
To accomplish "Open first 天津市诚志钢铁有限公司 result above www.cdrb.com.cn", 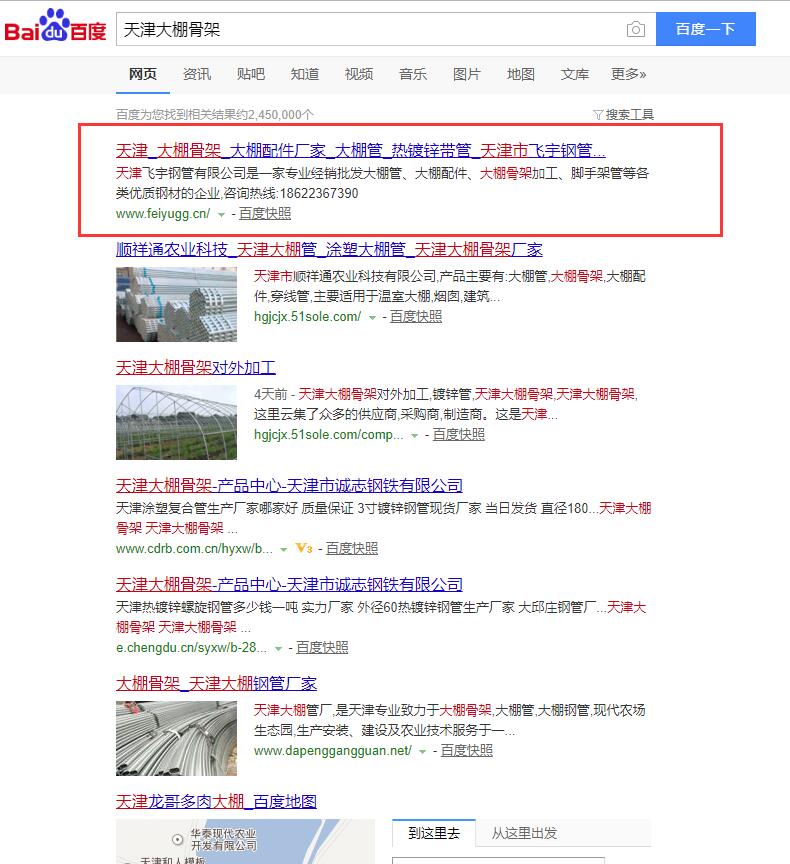I will click(x=289, y=485).
